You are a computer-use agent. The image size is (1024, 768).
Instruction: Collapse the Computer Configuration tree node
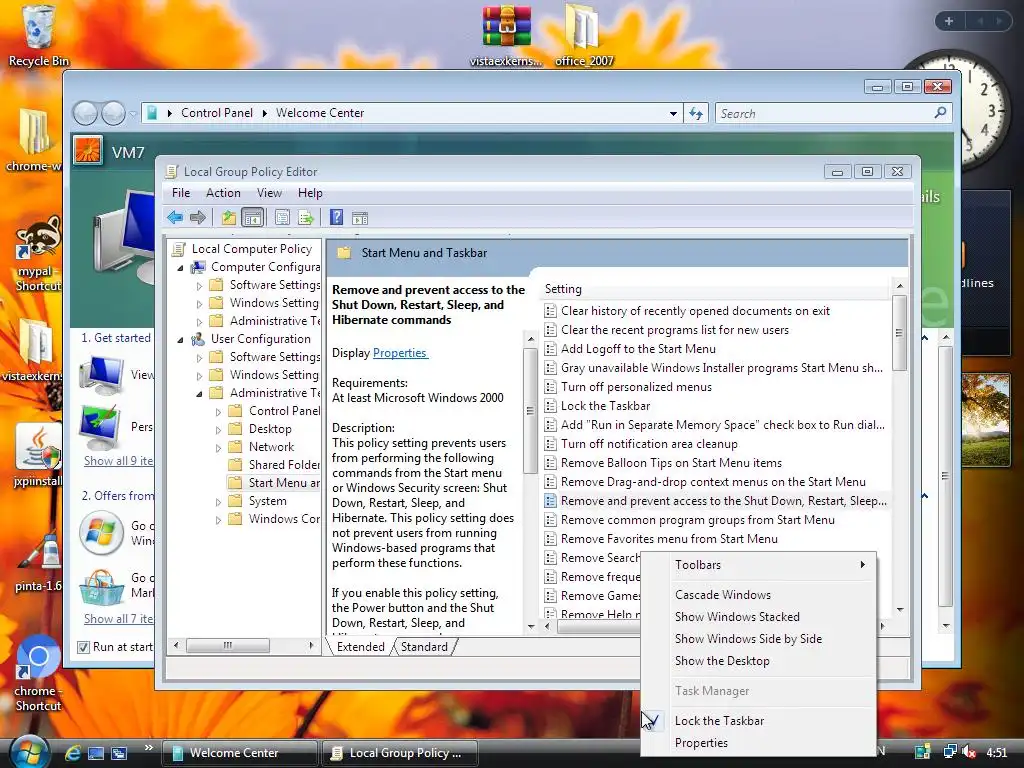tap(180, 268)
